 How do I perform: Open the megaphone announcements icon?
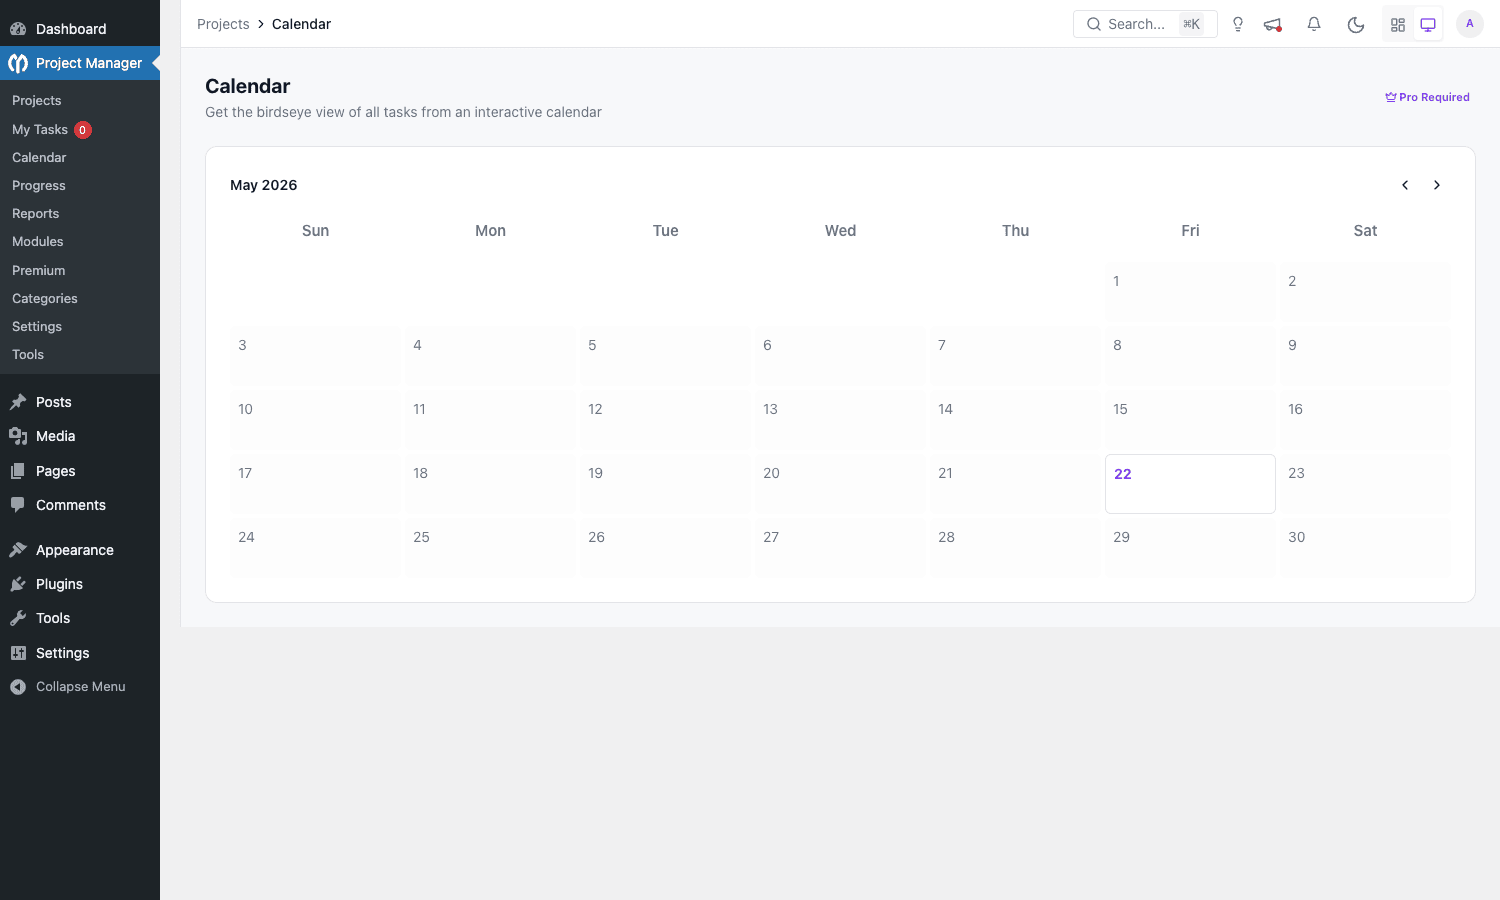coord(1273,24)
